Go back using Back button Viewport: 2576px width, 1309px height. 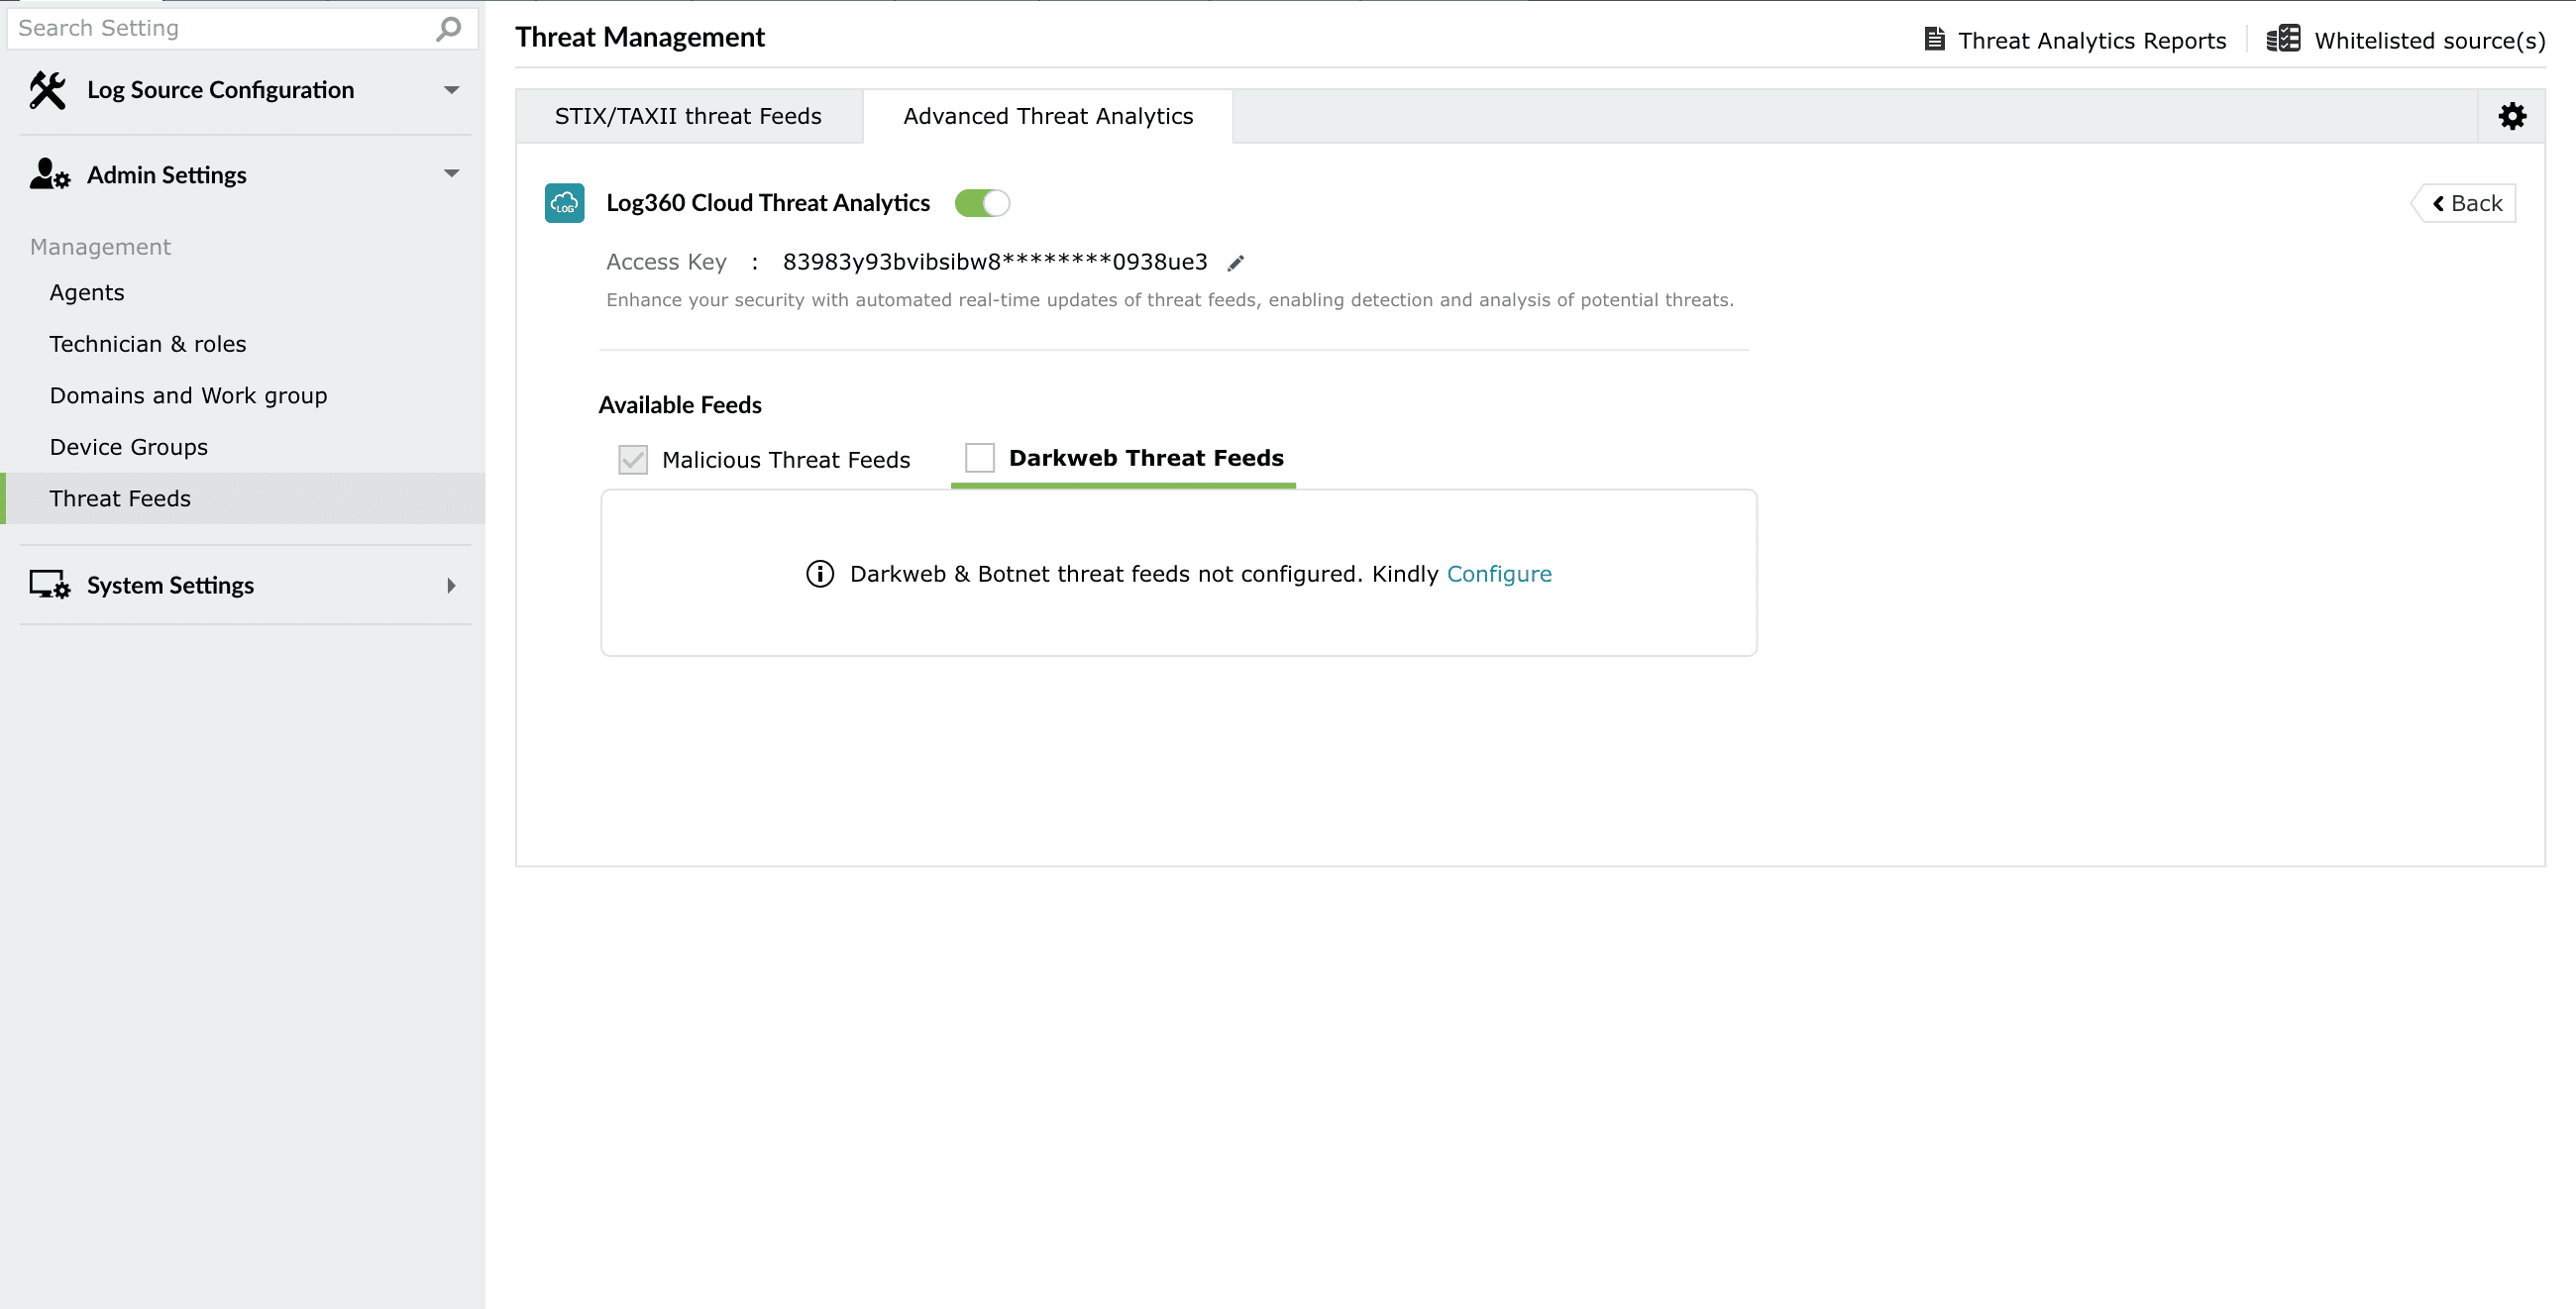tap(2465, 204)
